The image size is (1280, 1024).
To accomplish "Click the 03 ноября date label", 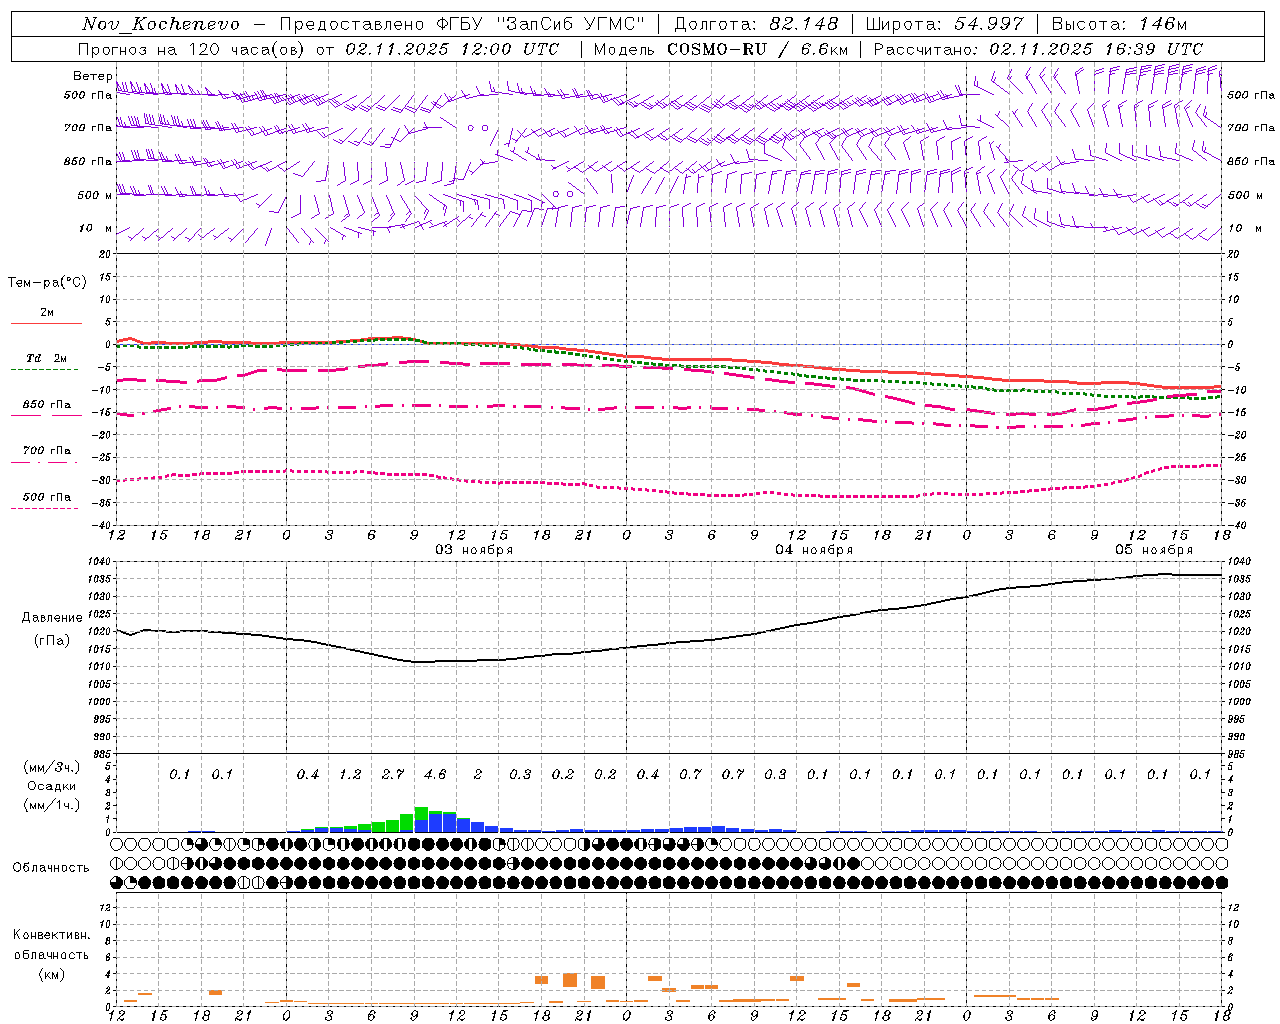I will [474, 550].
